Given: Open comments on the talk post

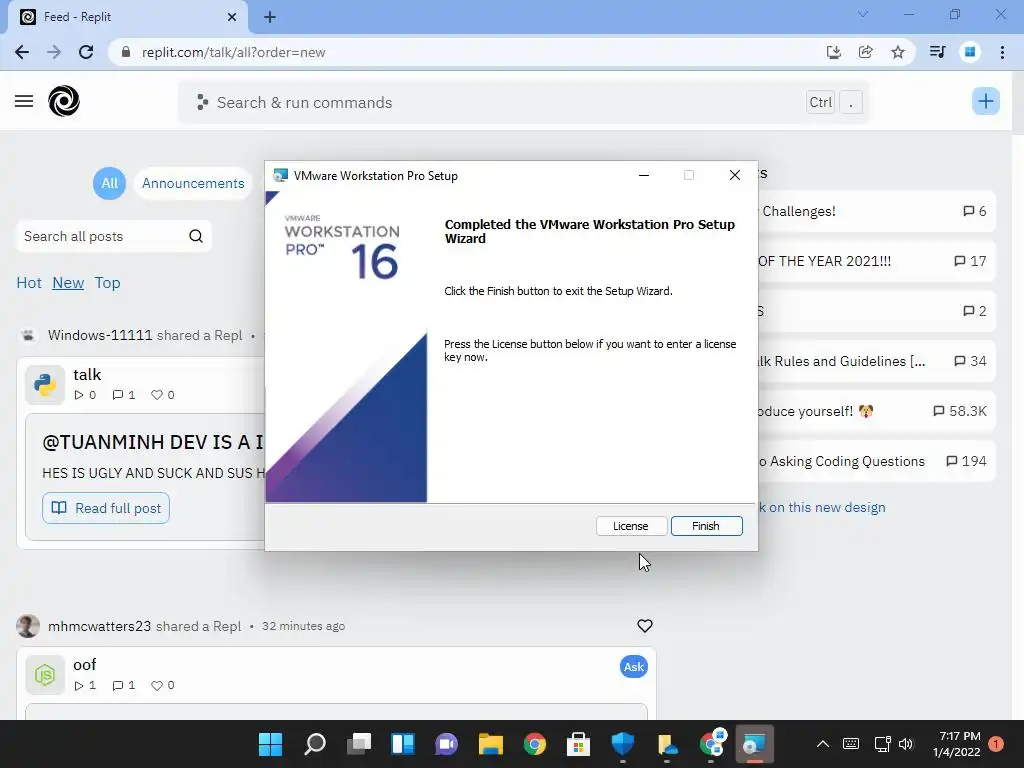Looking at the screenshot, I should click(x=123, y=394).
